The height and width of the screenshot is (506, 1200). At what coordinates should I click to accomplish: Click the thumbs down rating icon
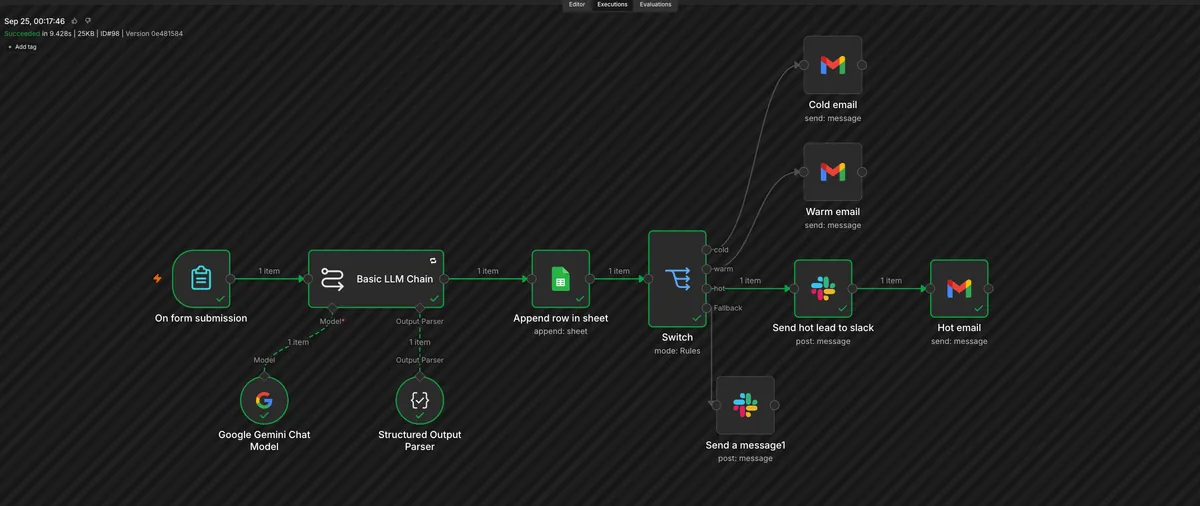tap(88, 20)
